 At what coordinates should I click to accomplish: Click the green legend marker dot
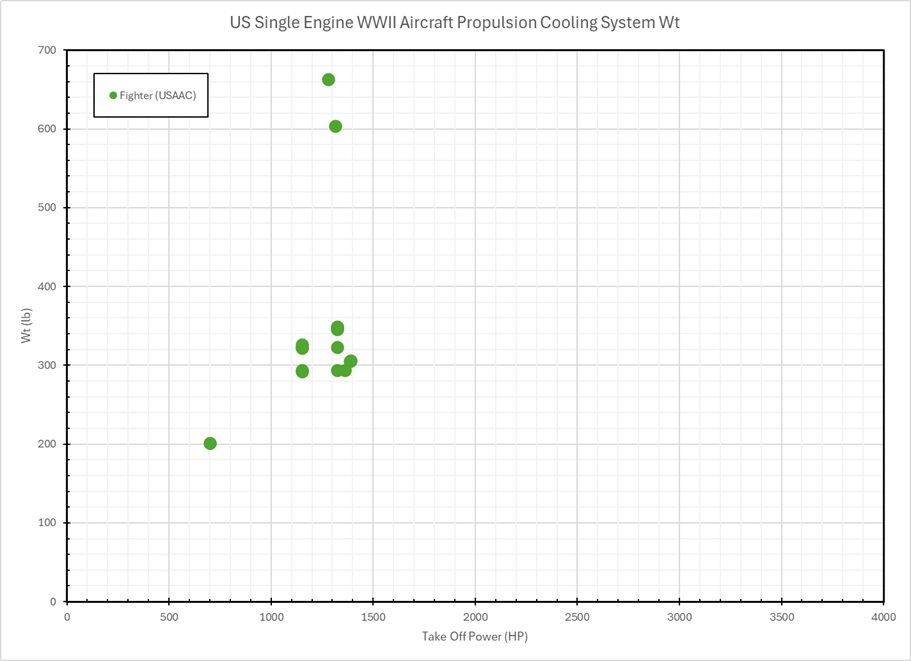(x=113, y=95)
